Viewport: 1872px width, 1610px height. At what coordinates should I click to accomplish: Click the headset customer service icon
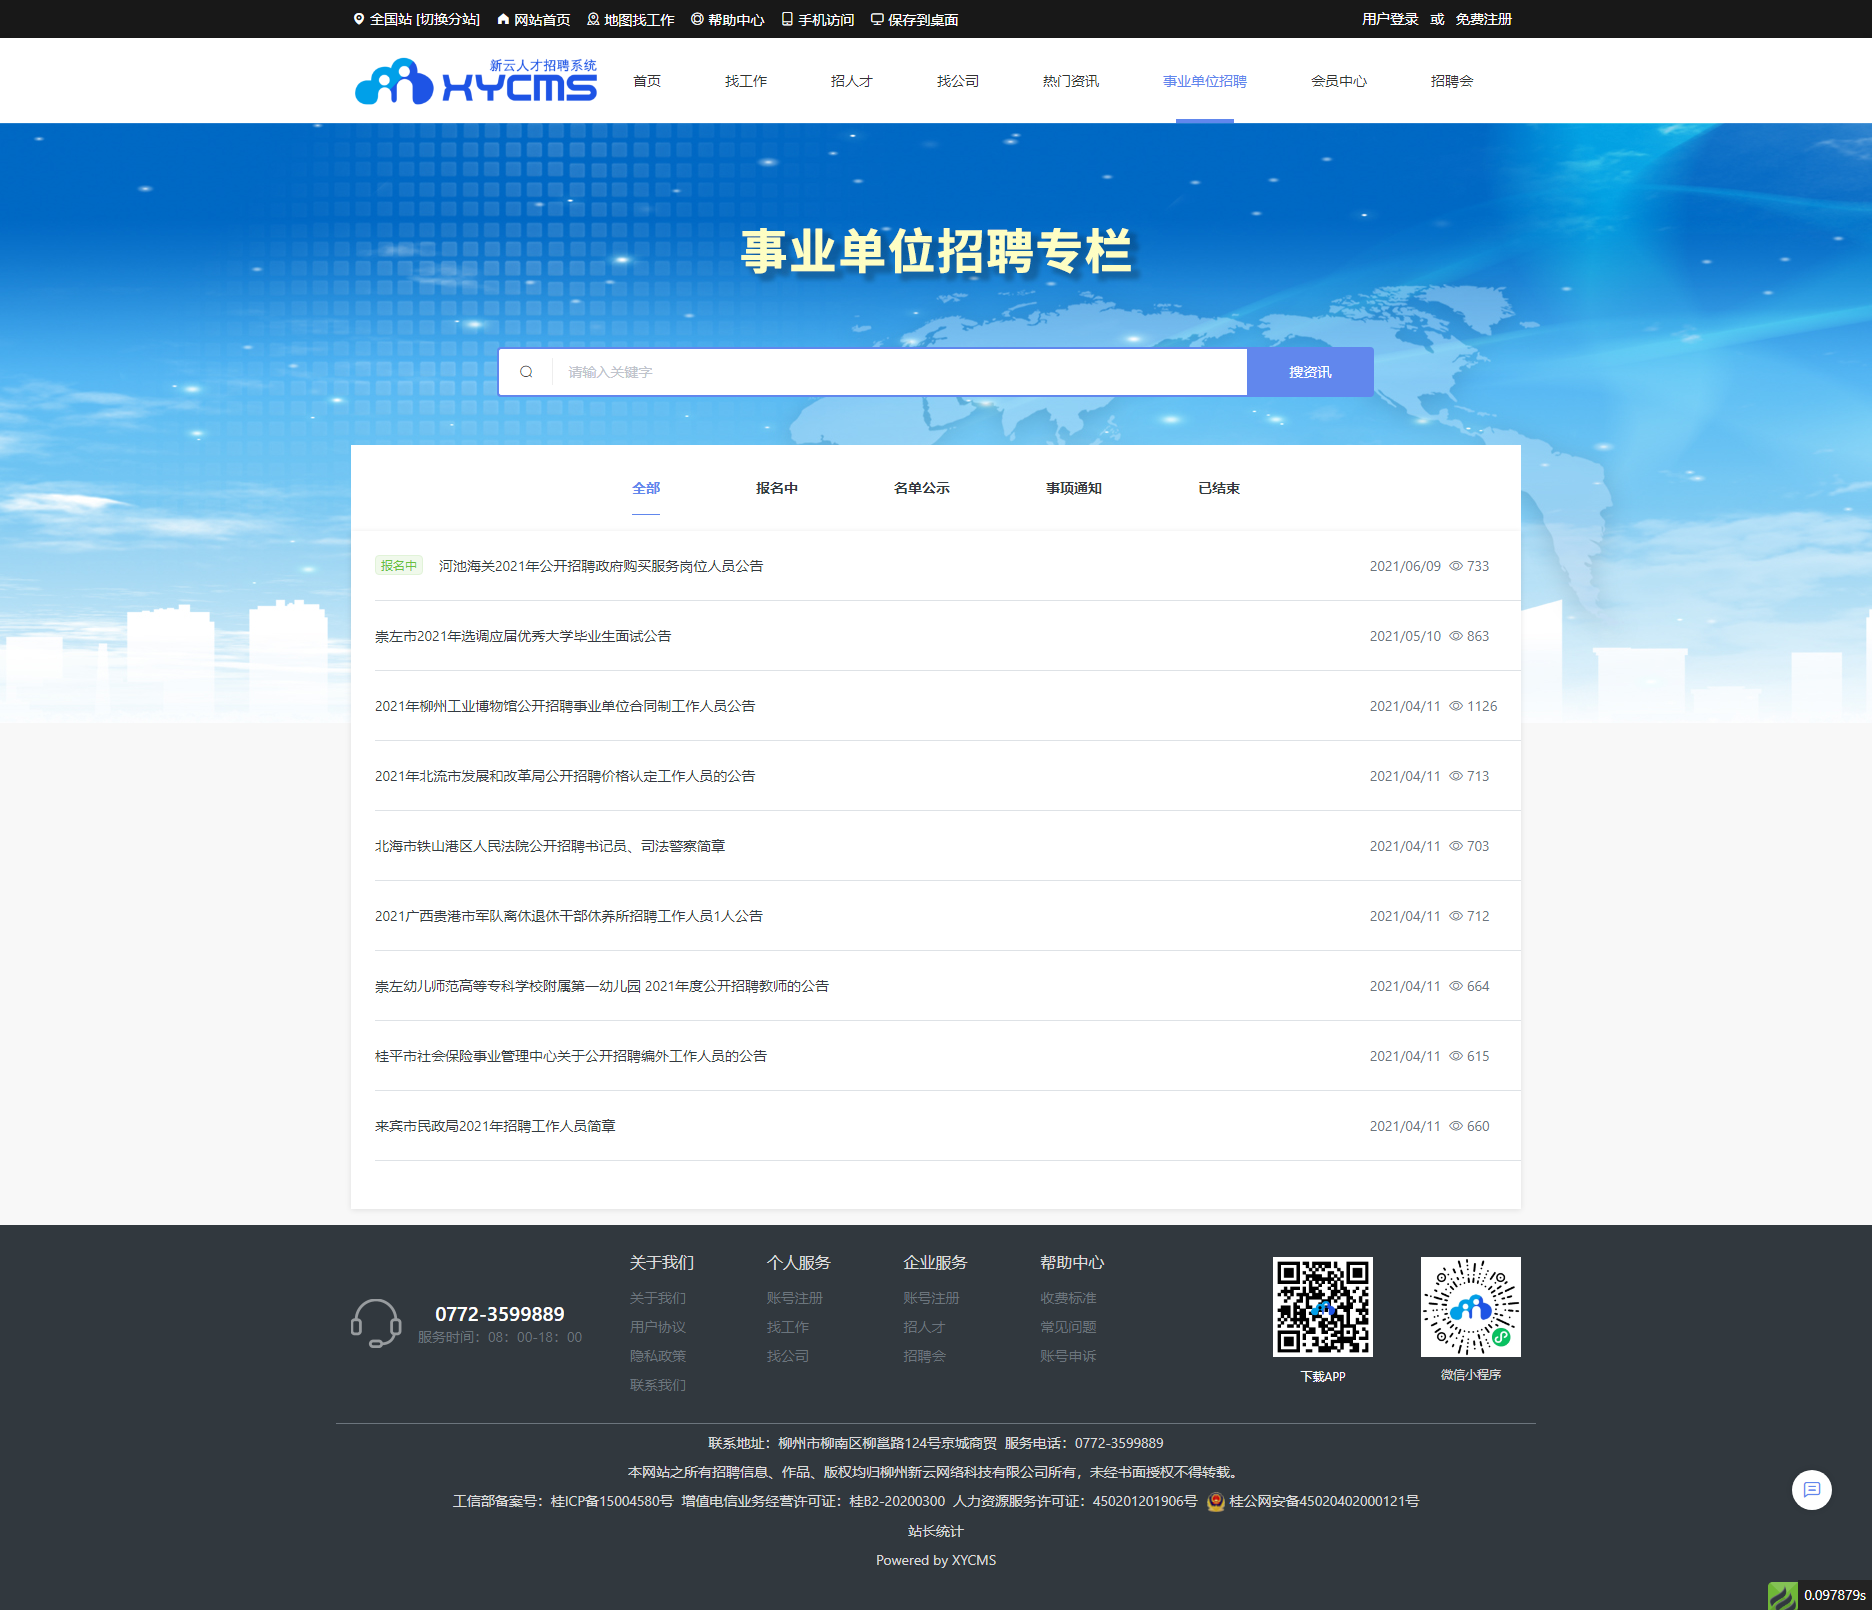pos(376,1323)
